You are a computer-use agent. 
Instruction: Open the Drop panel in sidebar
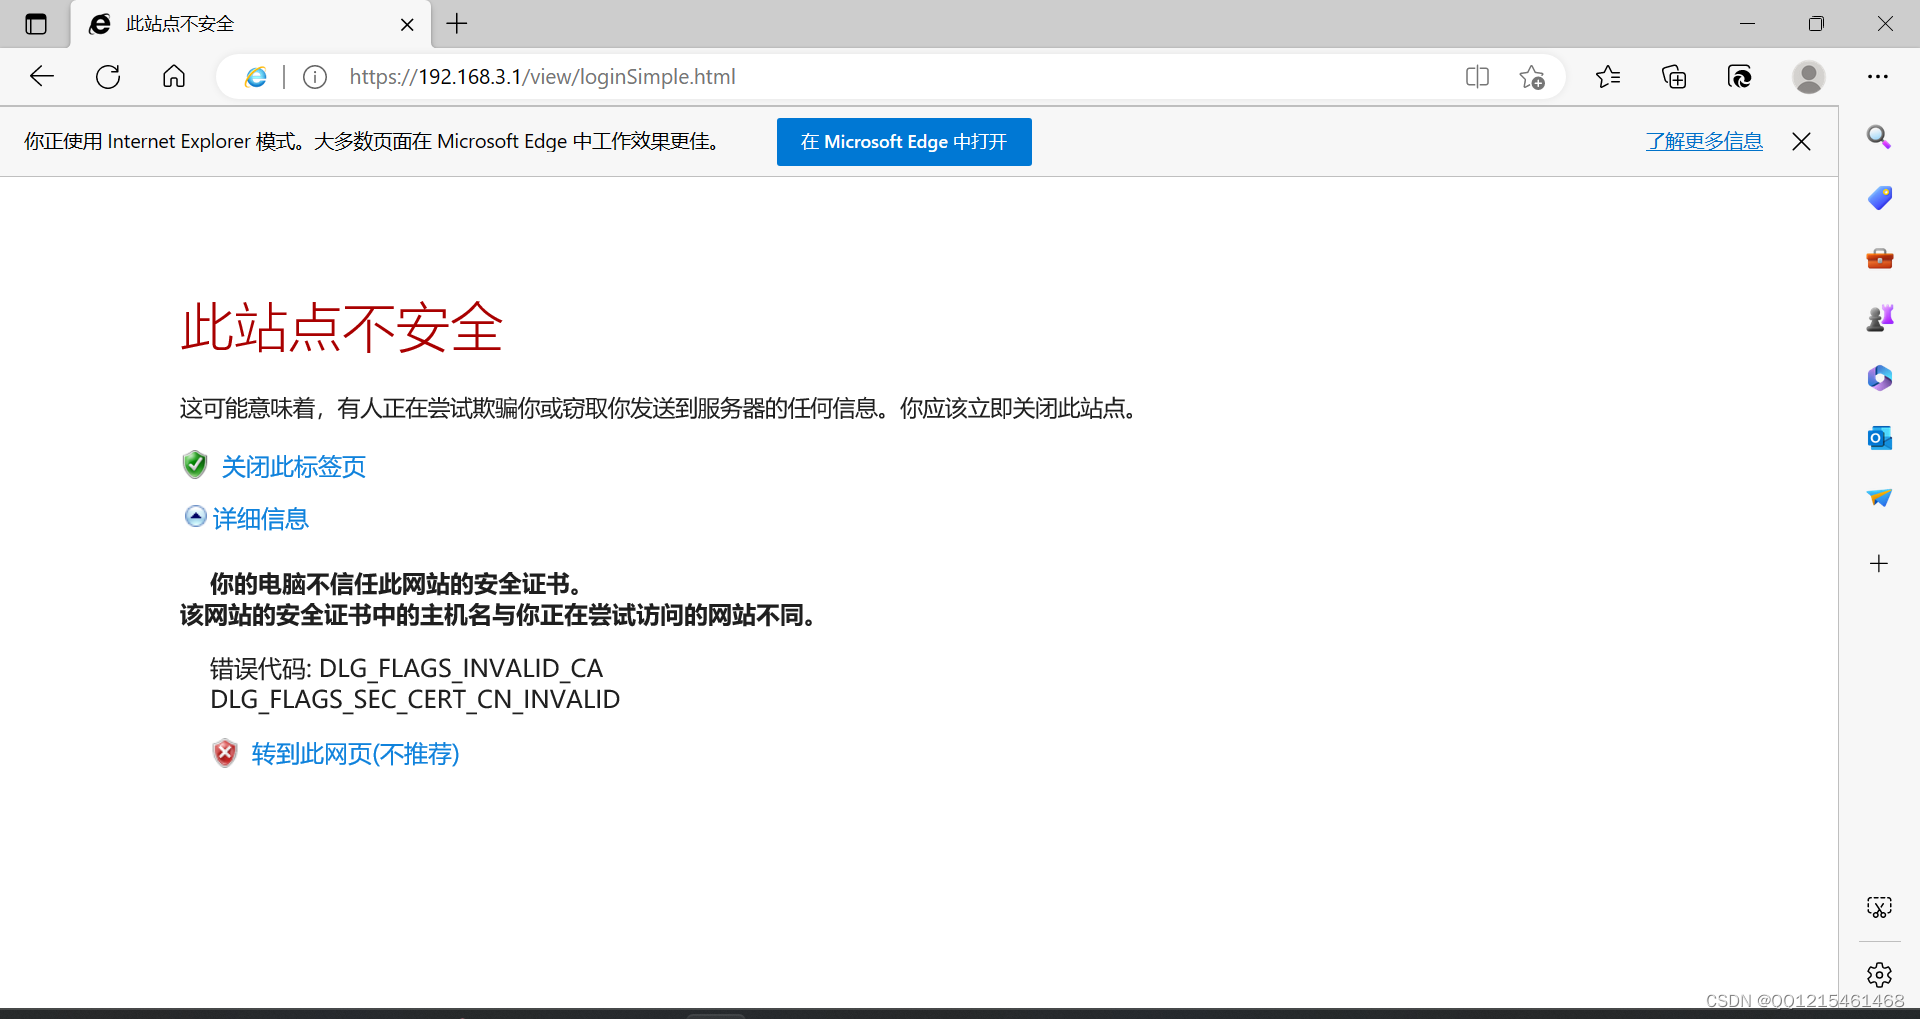[x=1880, y=497]
